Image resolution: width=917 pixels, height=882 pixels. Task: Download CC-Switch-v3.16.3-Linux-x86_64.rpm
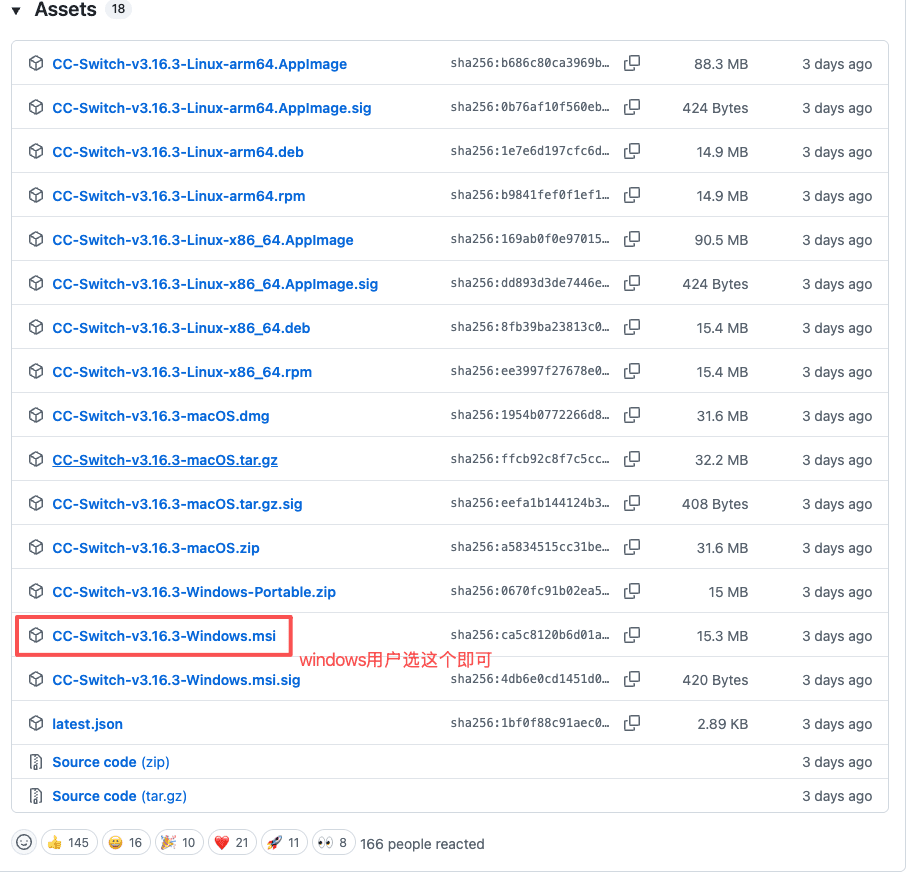point(182,372)
